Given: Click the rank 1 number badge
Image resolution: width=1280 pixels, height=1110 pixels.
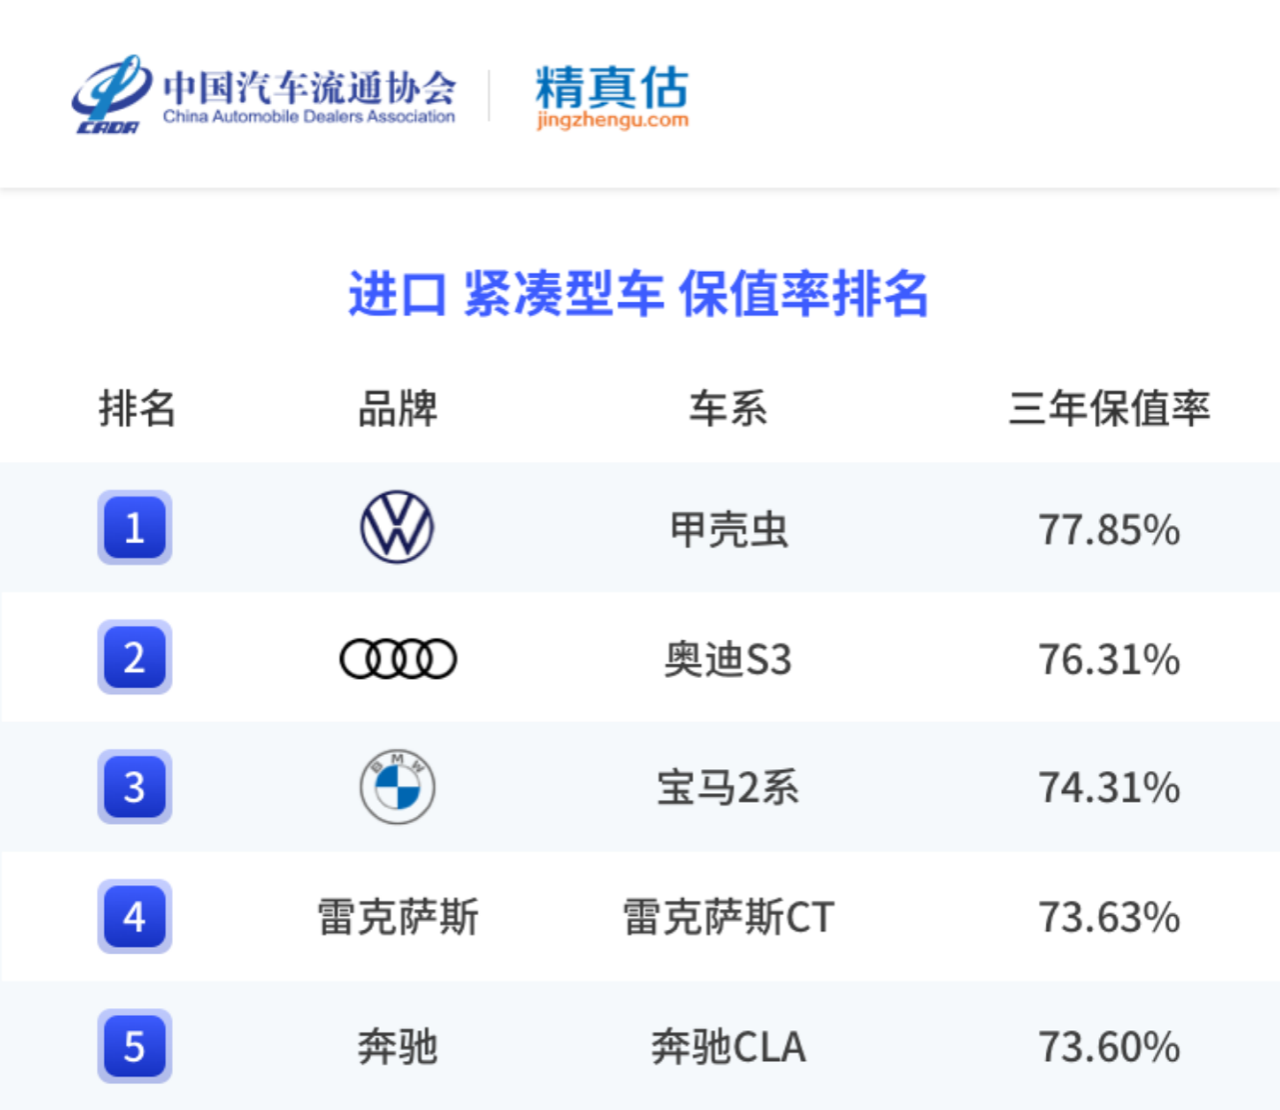Looking at the screenshot, I should point(135,527).
